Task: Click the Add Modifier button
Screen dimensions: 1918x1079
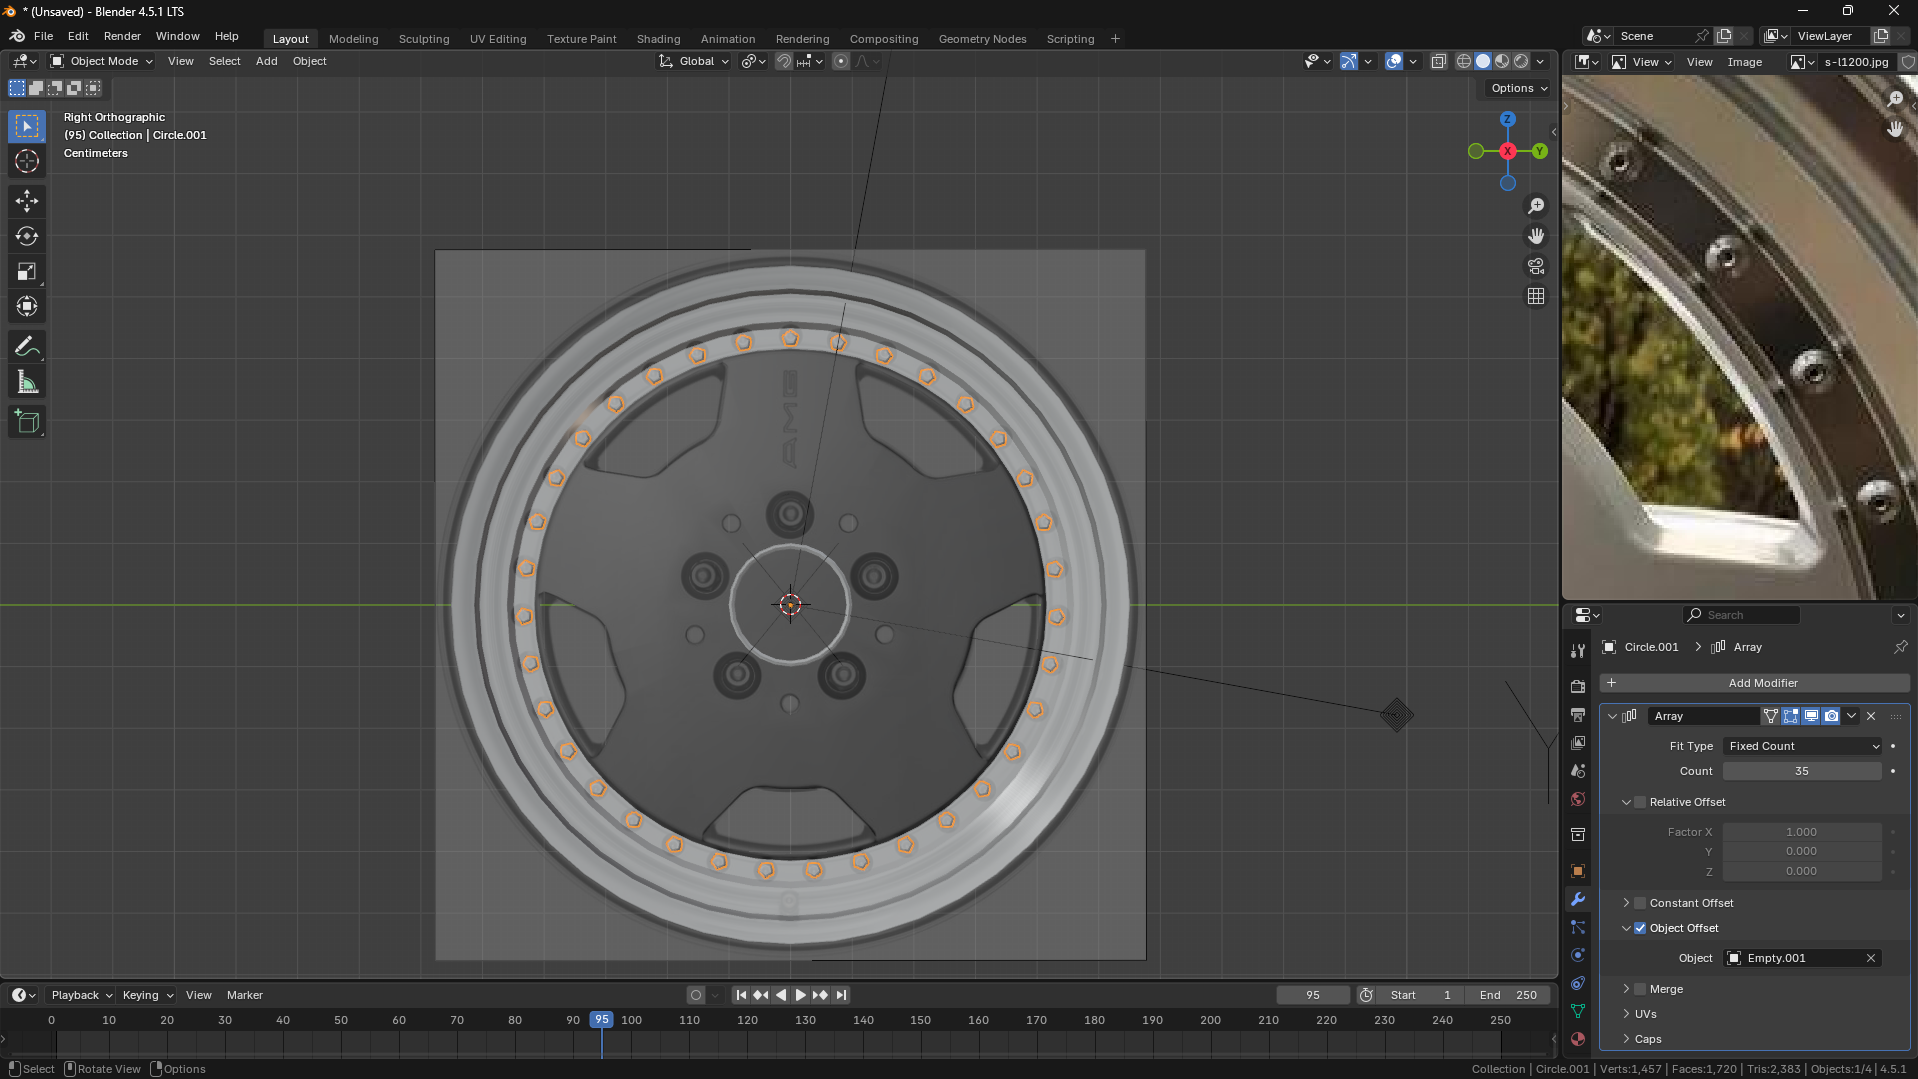Action: [1755, 683]
